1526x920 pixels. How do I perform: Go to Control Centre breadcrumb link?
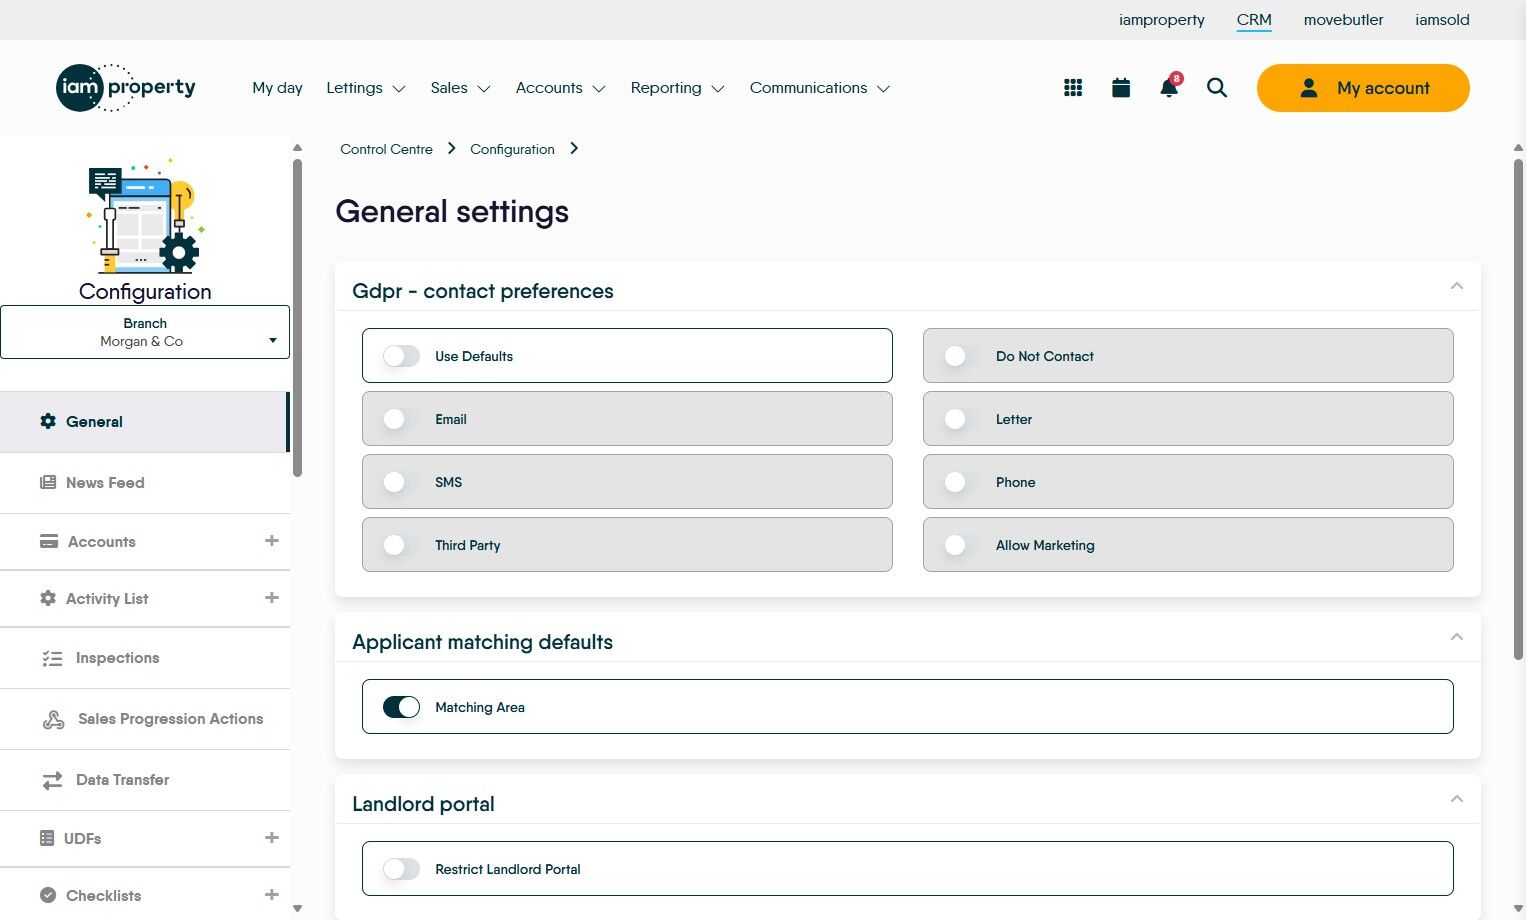pos(386,149)
